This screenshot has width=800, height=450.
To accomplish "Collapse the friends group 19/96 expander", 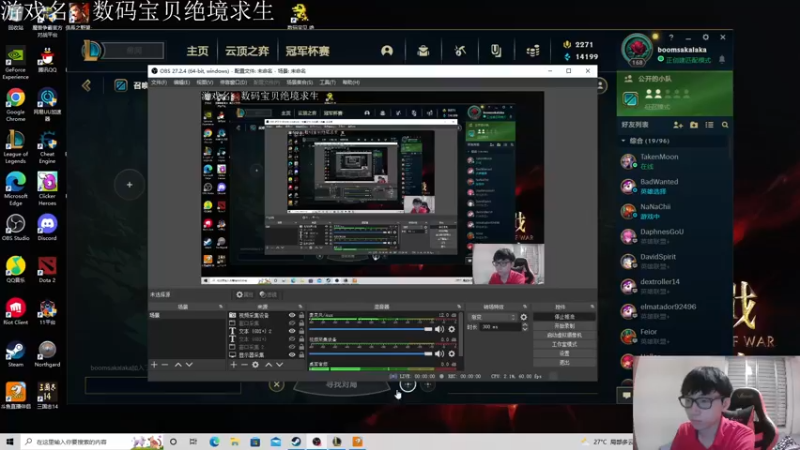I will pos(623,141).
